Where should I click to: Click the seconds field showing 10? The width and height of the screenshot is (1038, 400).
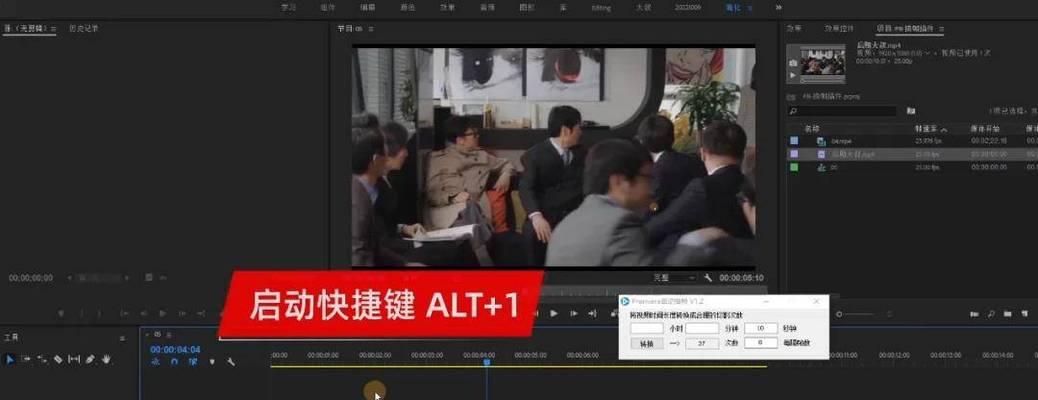point(761,328)
